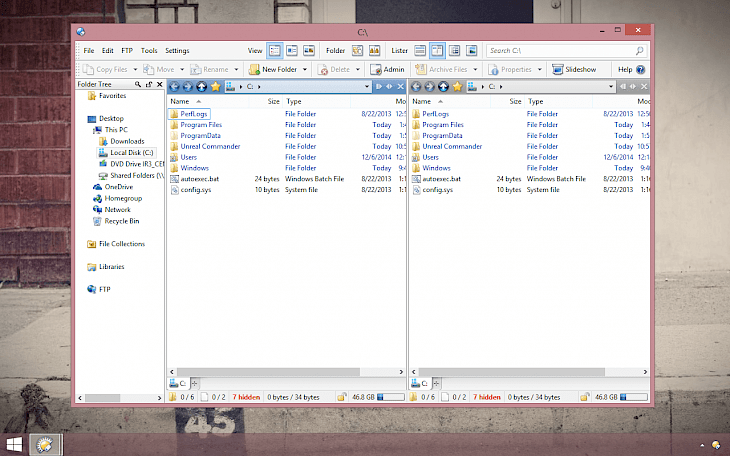Expand the Move dropdown arrow
Viewport: 730px width, 456px height.
(x=182, y=69)
